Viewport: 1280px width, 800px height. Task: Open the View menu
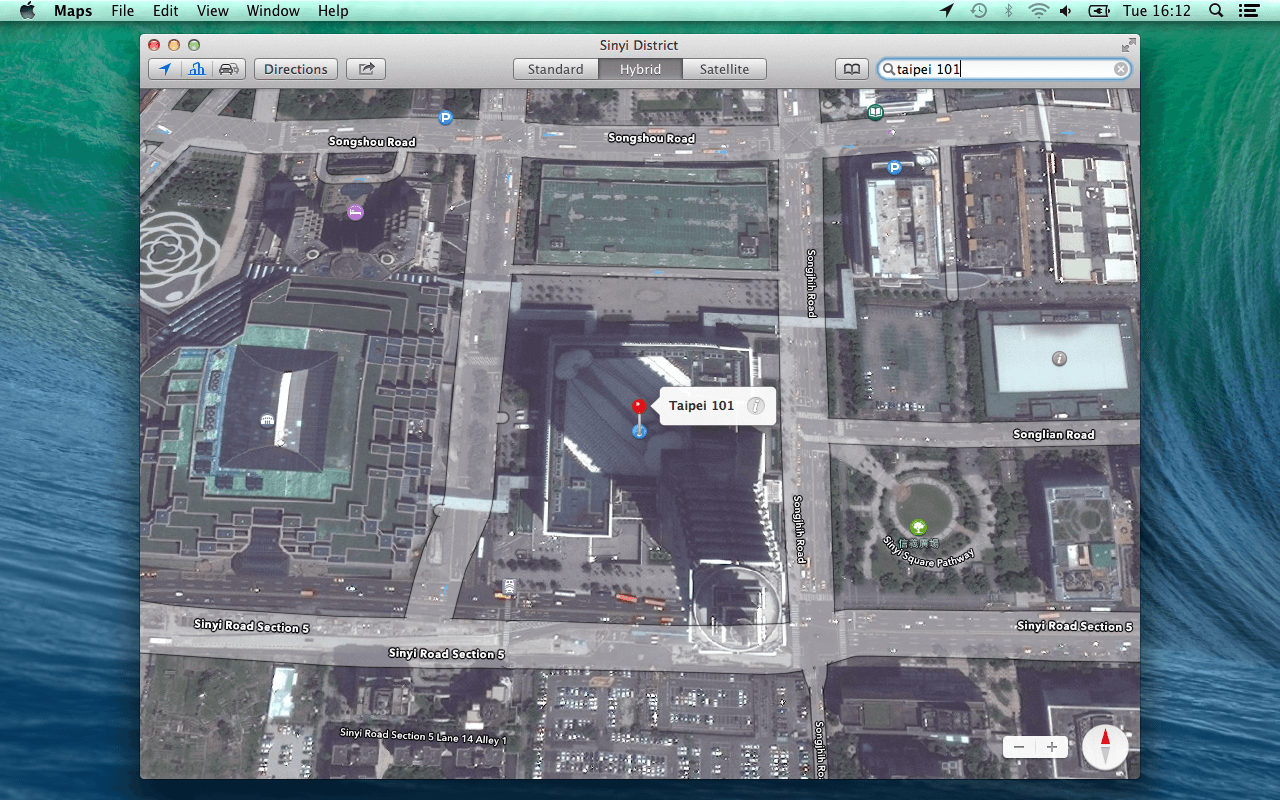(213, 11)
